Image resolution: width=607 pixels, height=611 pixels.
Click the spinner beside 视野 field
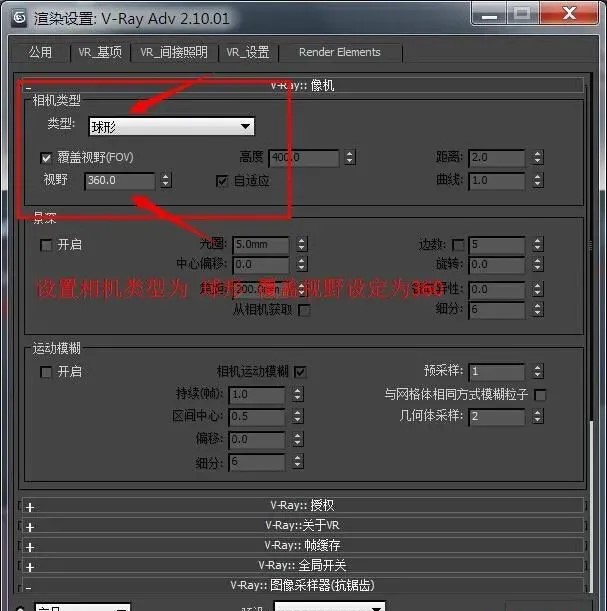tap(166, 181)
